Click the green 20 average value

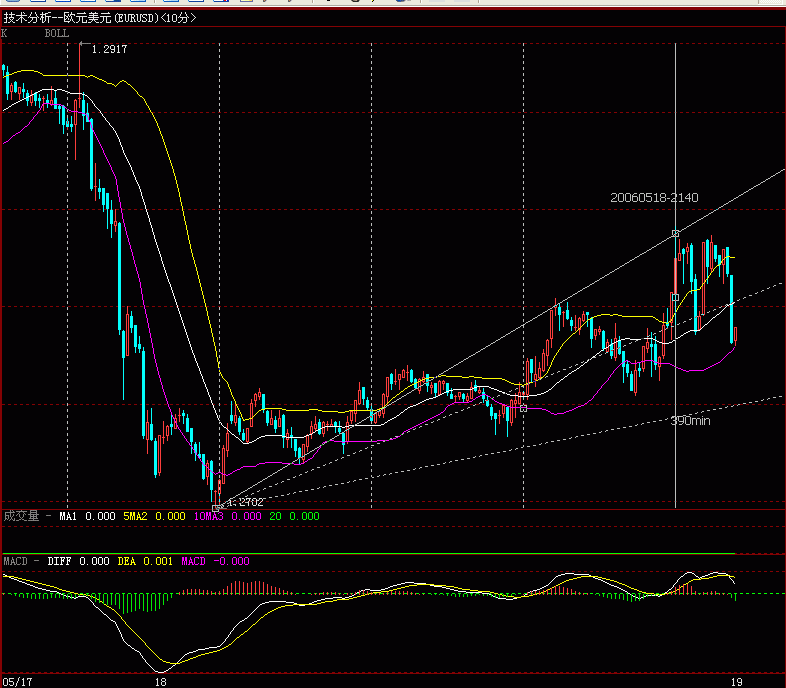coord(275,516)
